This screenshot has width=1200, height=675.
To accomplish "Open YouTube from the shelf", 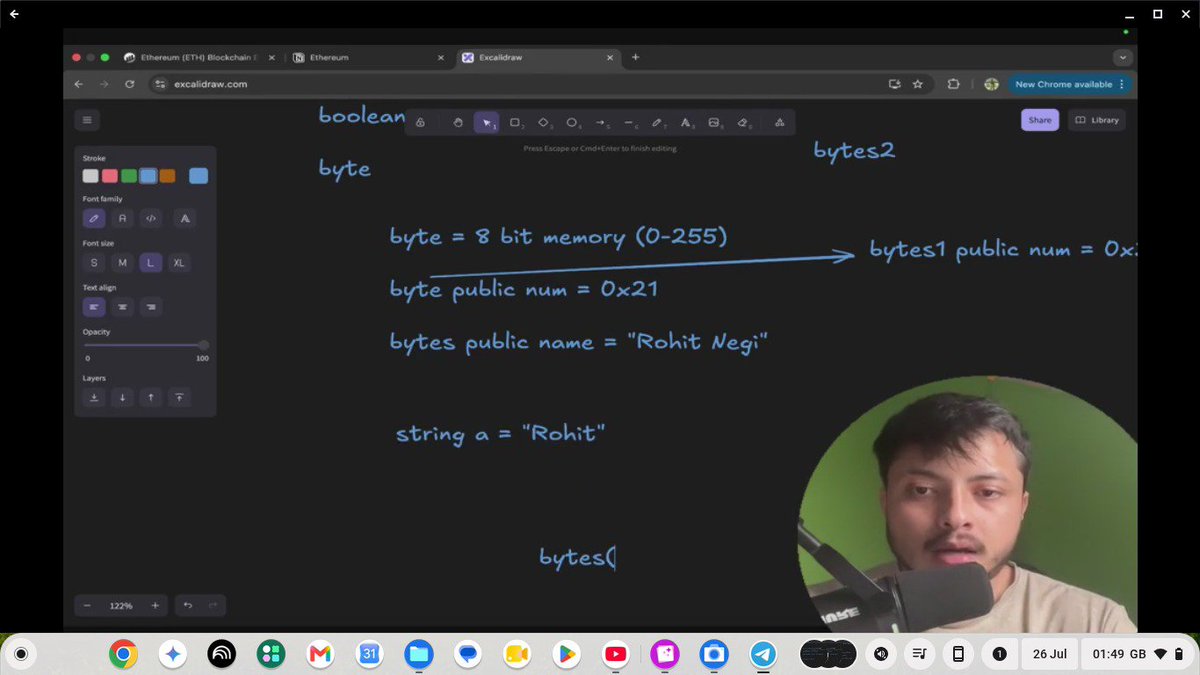I will [615, 654].
